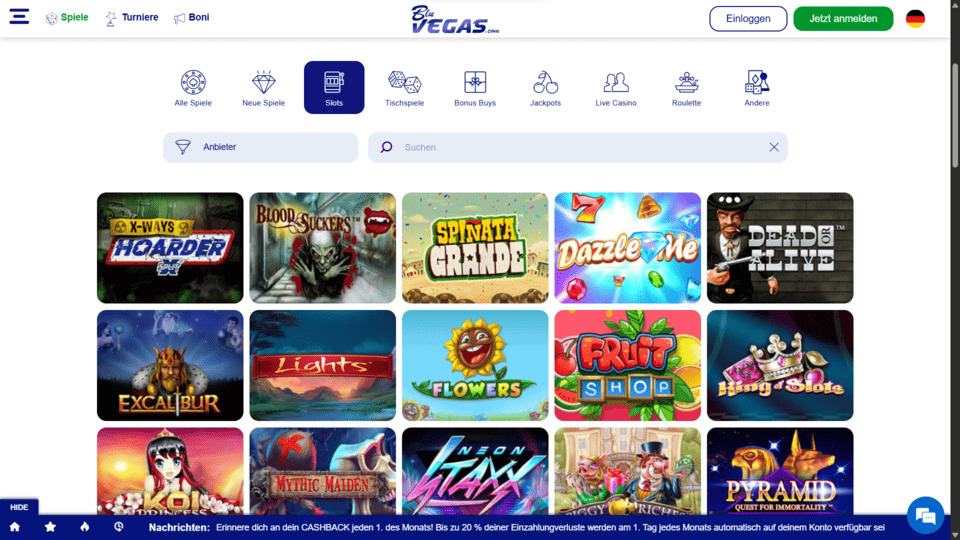Viewport: 960px width, 540px height.
Task: Click the home icon in bottom bar
Action: pyautogui.click(x=15, y=527)
